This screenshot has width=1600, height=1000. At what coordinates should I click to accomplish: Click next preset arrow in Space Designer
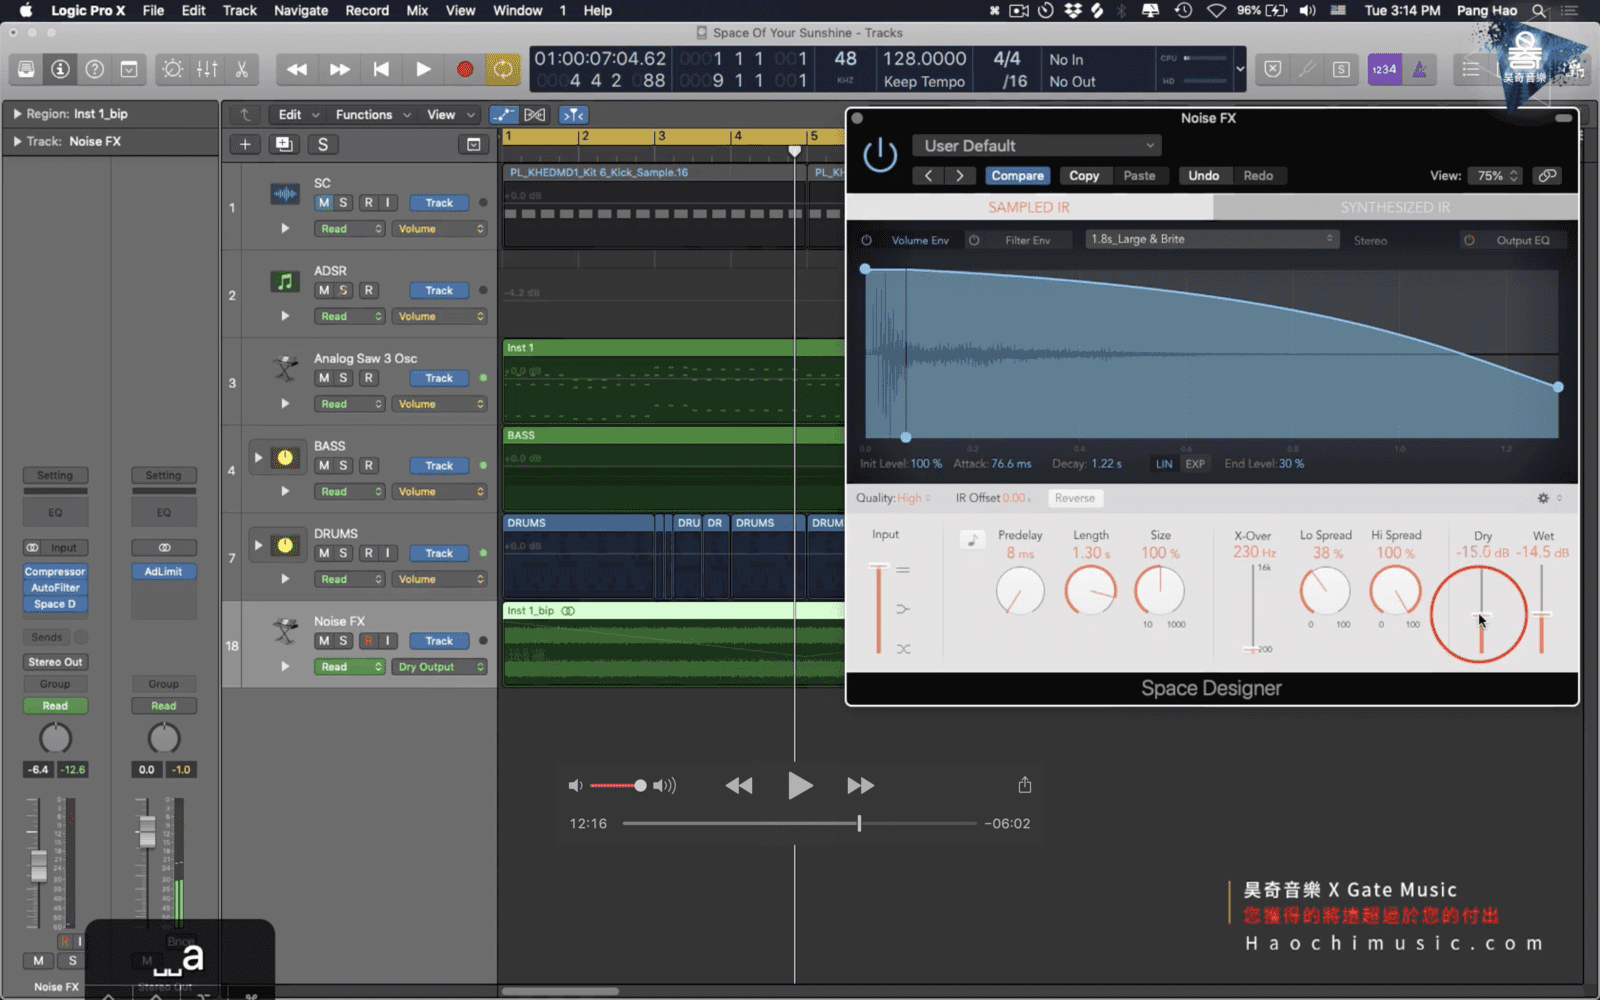coord(960,175)
